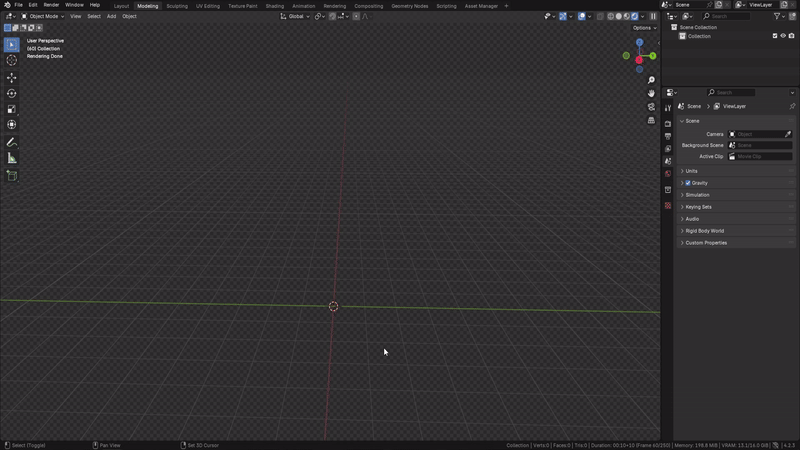Switch to solid viewport shading
Image resolution: width=800 pixels, height=450 pixels.
coord(619,16)
